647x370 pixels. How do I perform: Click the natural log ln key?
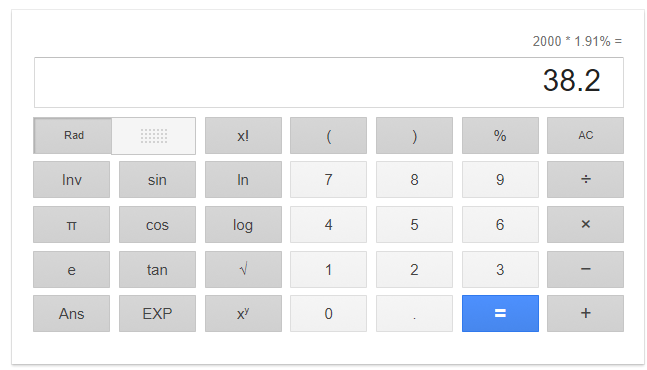243,179
